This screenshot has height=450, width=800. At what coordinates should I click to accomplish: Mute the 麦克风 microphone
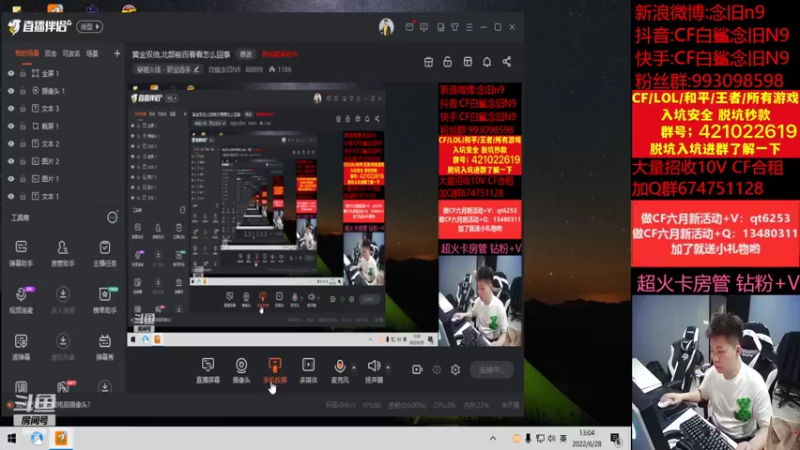[x=339, y=370]
